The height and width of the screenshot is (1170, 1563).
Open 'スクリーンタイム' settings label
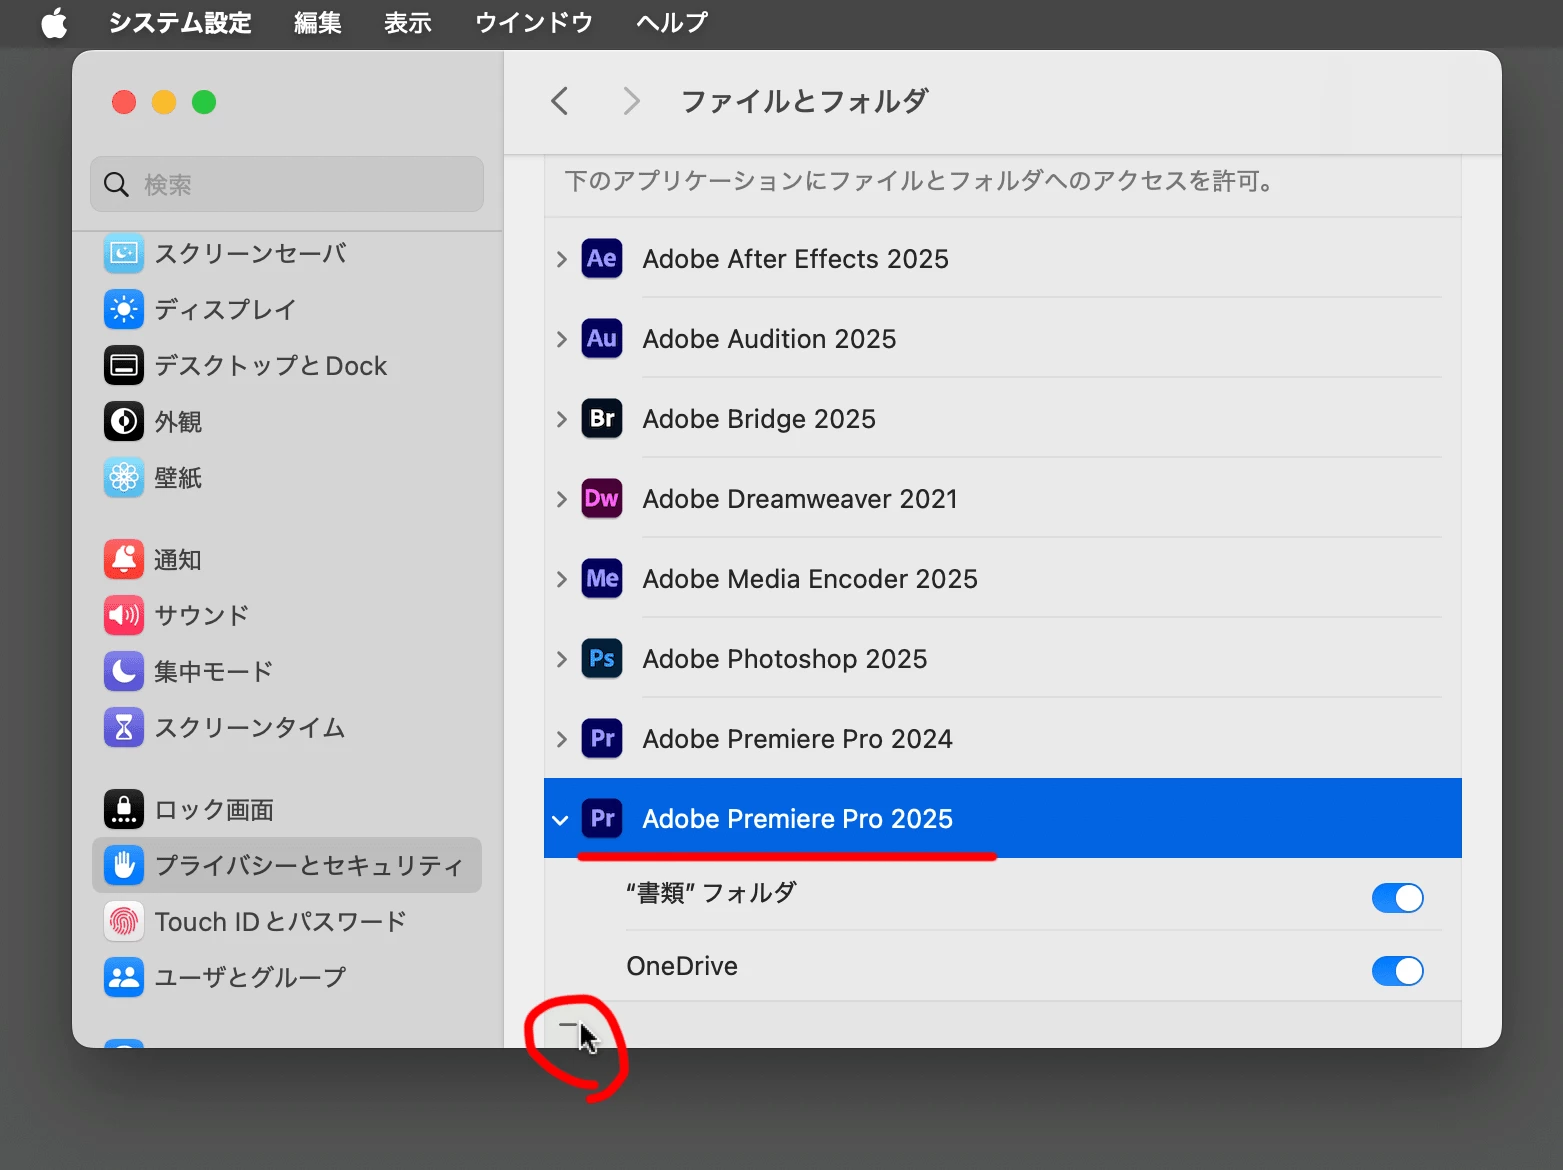[250, 728]
